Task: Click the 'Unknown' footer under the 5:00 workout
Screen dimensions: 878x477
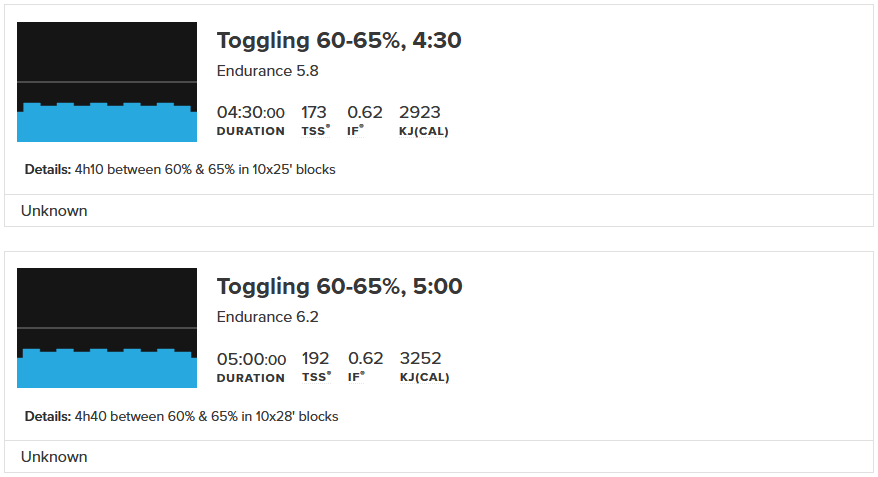Action: coord(54,457)
